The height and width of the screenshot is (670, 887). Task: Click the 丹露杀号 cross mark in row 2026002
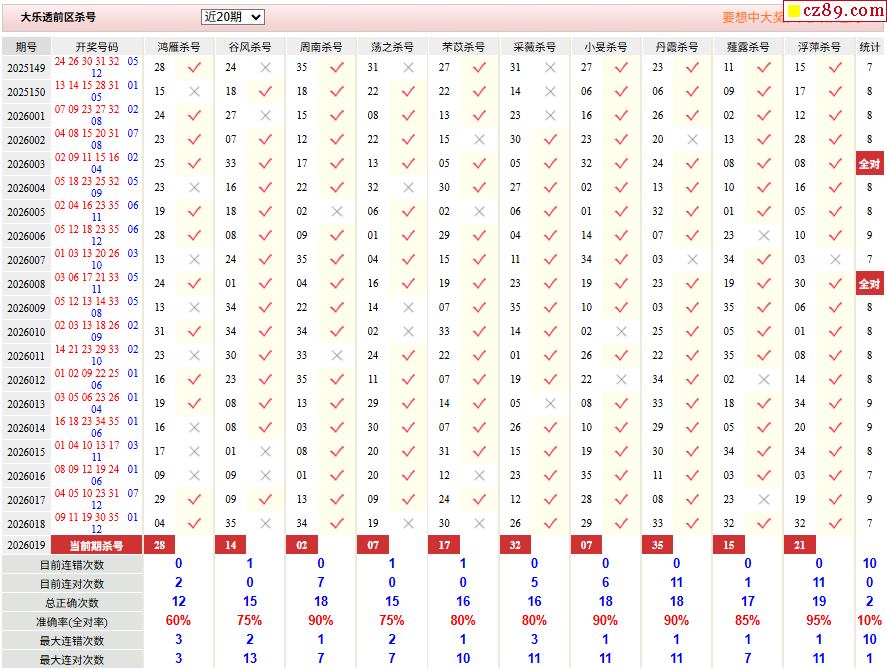pyautogui.click(x=692, y=140)
